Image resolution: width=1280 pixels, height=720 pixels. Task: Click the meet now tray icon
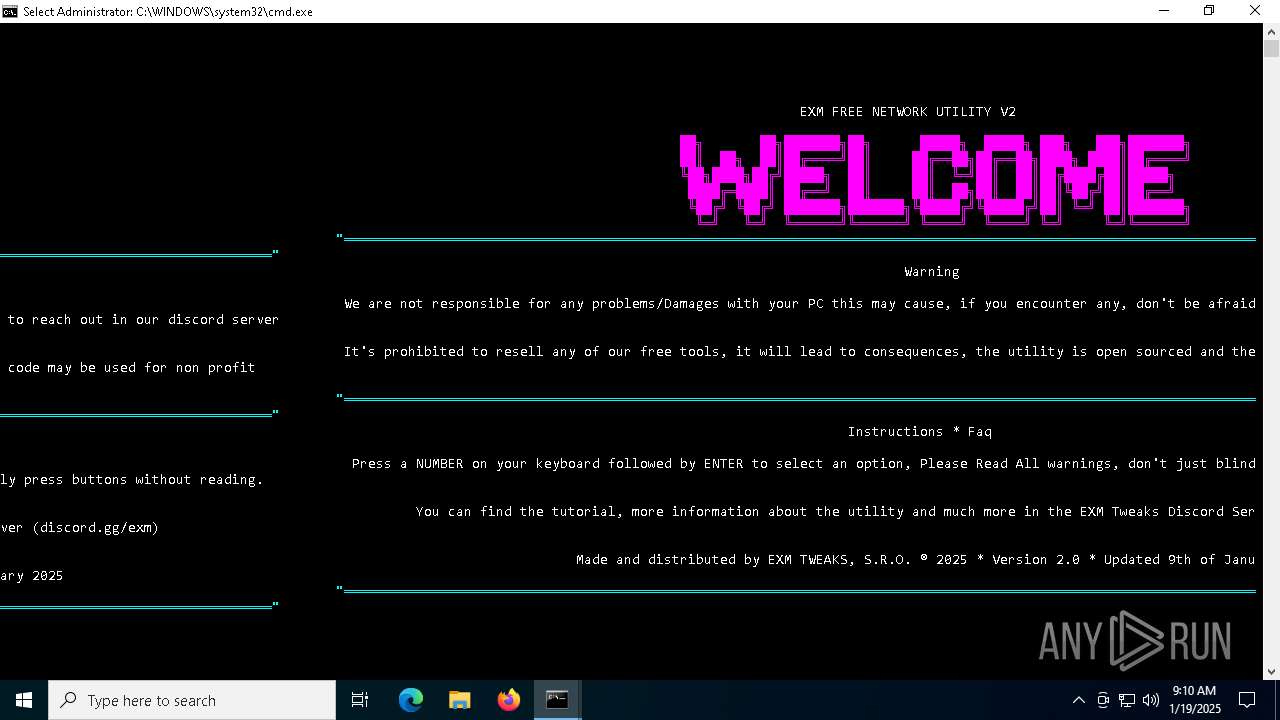click(1103, 700)
